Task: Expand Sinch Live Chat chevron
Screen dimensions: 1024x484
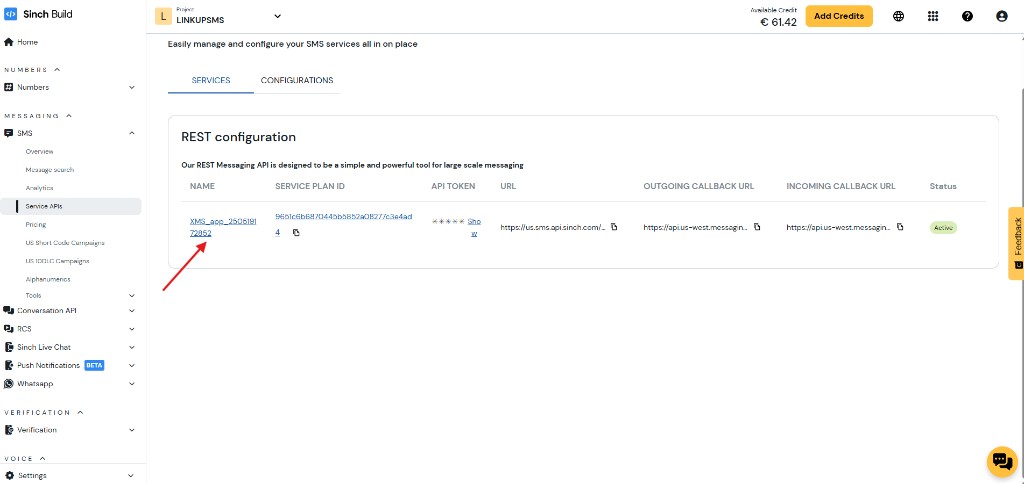Action: [x=131, y=347]
